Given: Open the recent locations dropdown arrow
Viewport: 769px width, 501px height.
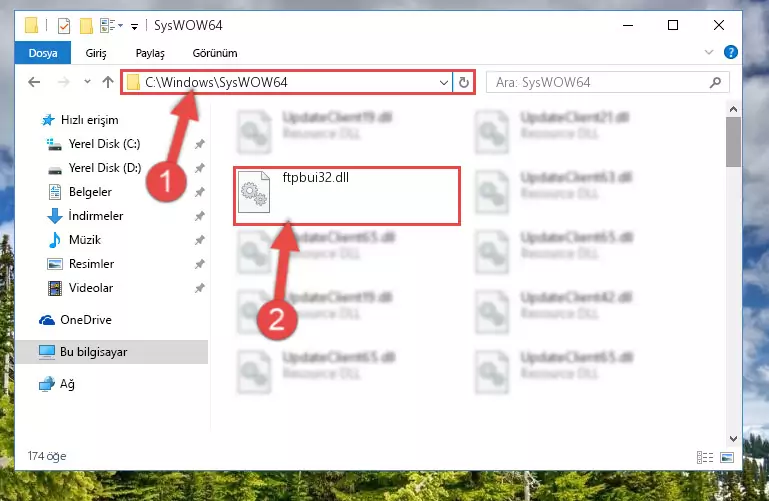Looking at the screenshot, I should click(87, 82).
